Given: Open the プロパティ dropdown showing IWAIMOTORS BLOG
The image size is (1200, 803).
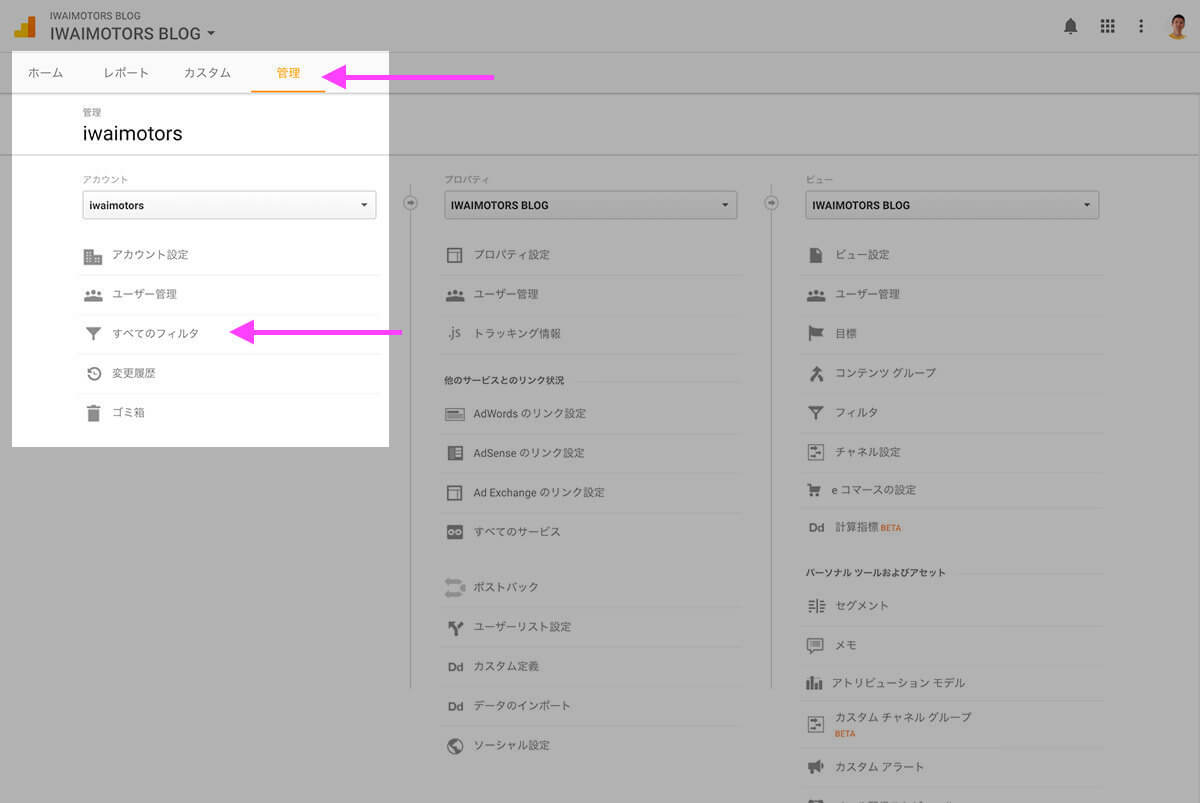Looking at the screenshot, I should [590, 205].
